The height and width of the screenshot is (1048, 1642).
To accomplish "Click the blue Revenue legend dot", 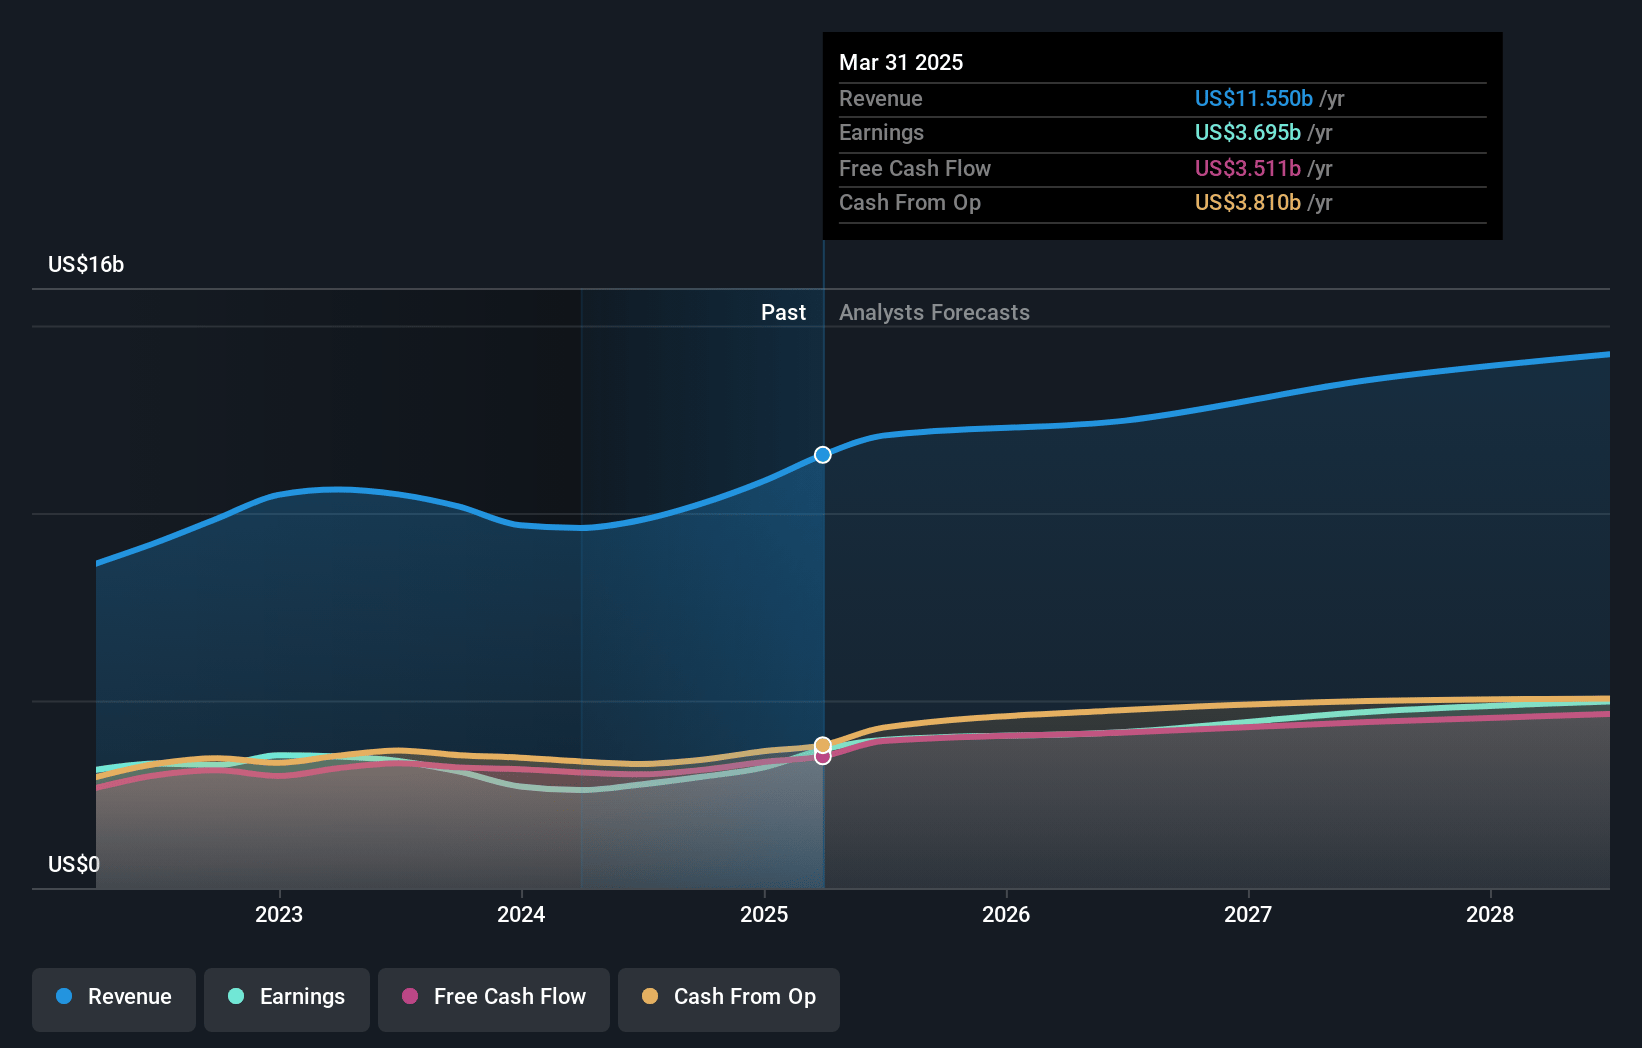I will [x=64, y=996].
